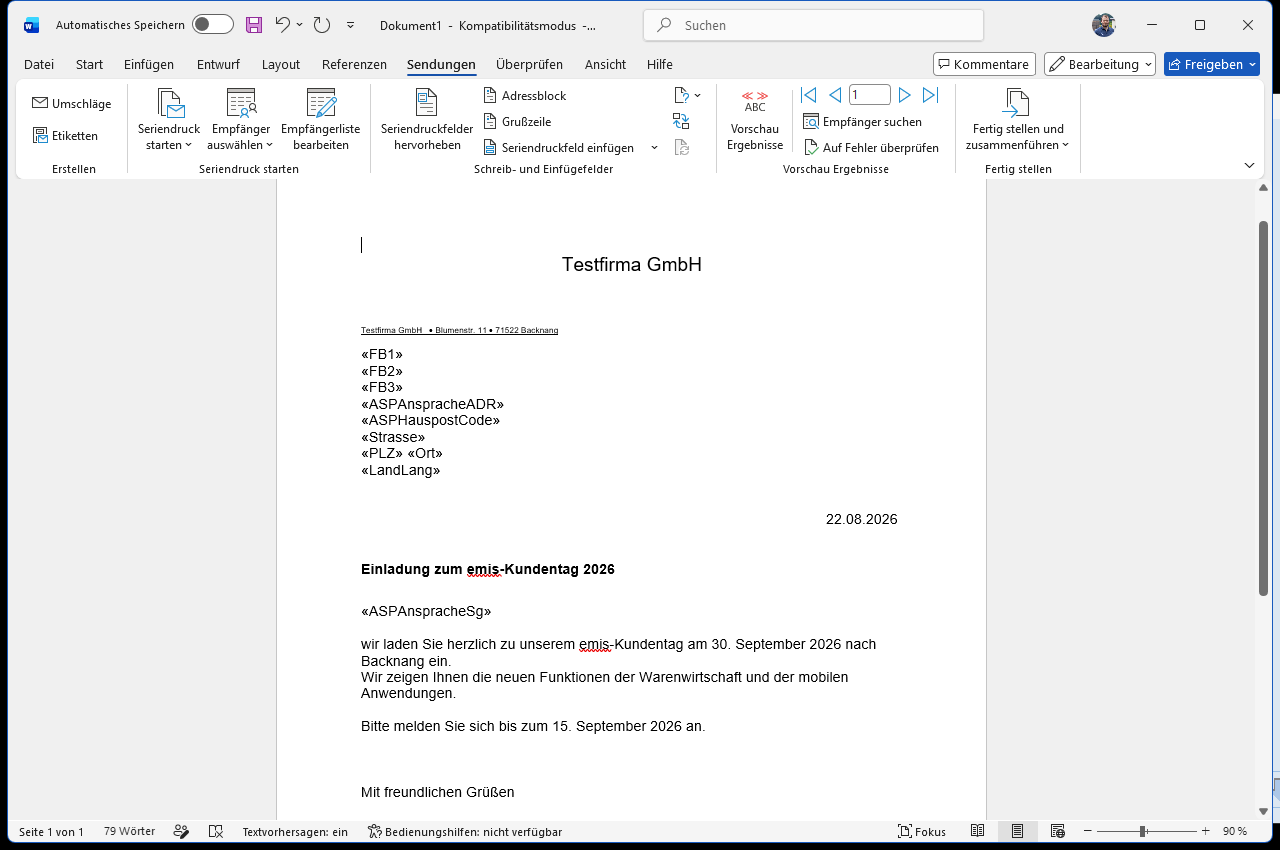Open the Ansicht tab
Image resolution: width=1280 pixels, height=850 pixels.
tap(605, 64)
